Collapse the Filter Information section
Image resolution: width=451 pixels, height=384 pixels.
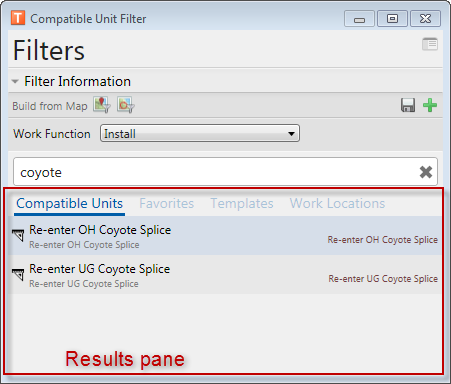(x=15, y=81)
